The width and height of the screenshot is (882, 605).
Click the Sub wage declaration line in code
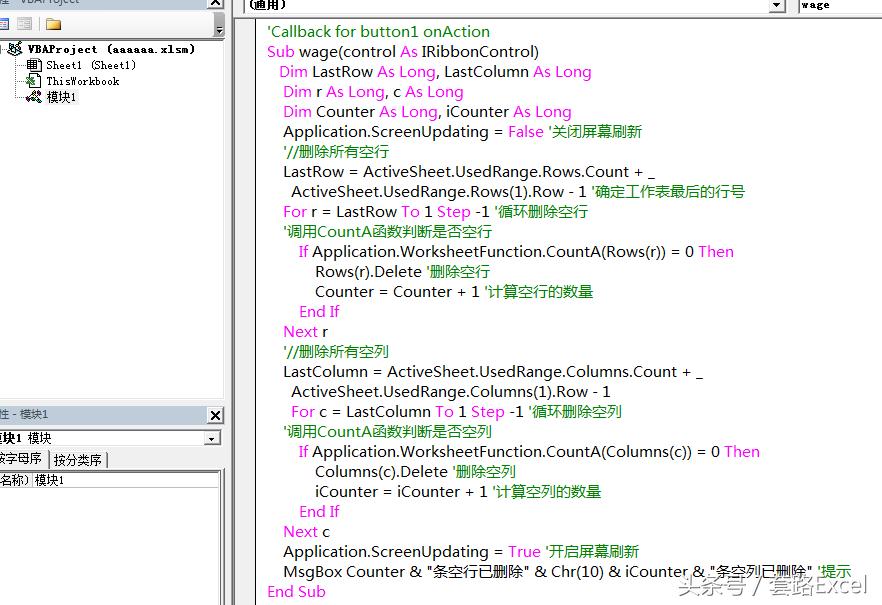tap(402, 52)
